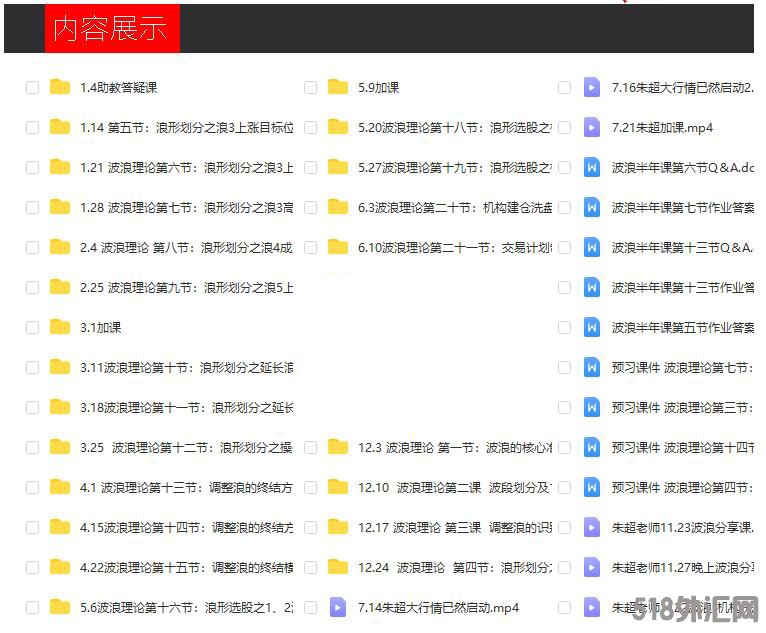Open folder name 5.27波浪理论第十九节
Viewport: 766px width, 633px height.
pos(455,168)
